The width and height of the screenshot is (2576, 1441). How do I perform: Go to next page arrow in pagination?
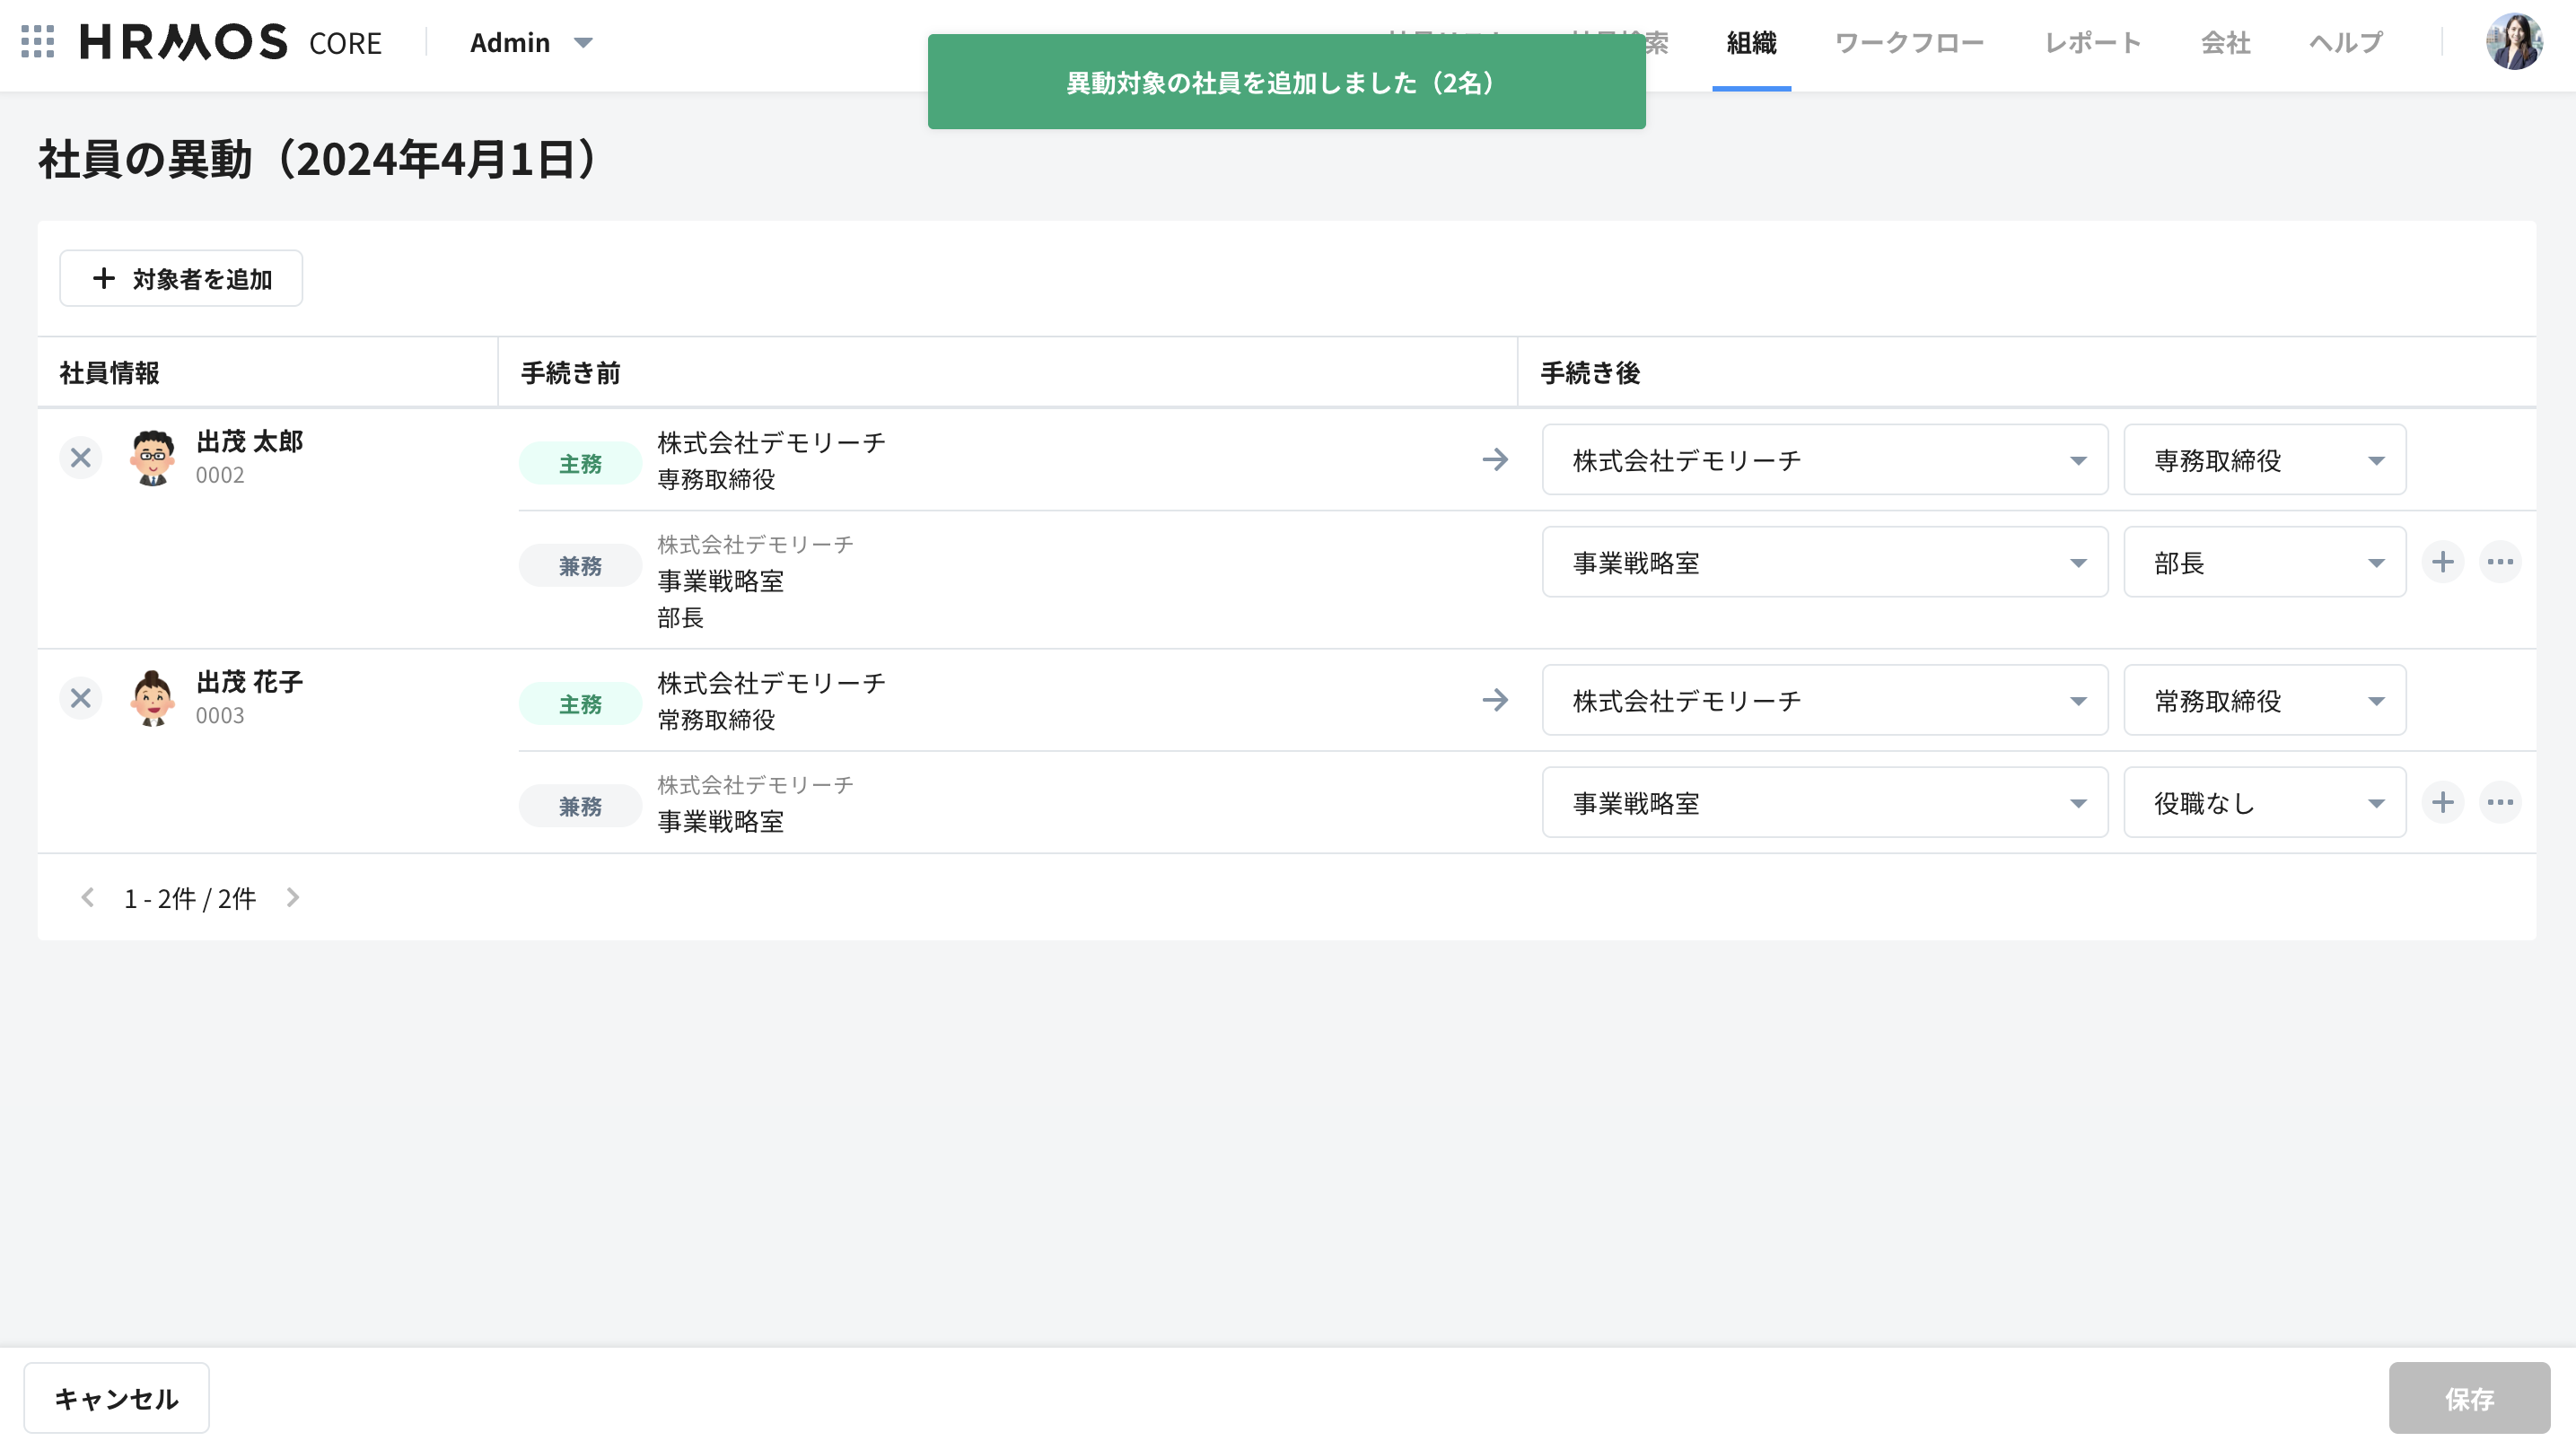click(293, 897)
